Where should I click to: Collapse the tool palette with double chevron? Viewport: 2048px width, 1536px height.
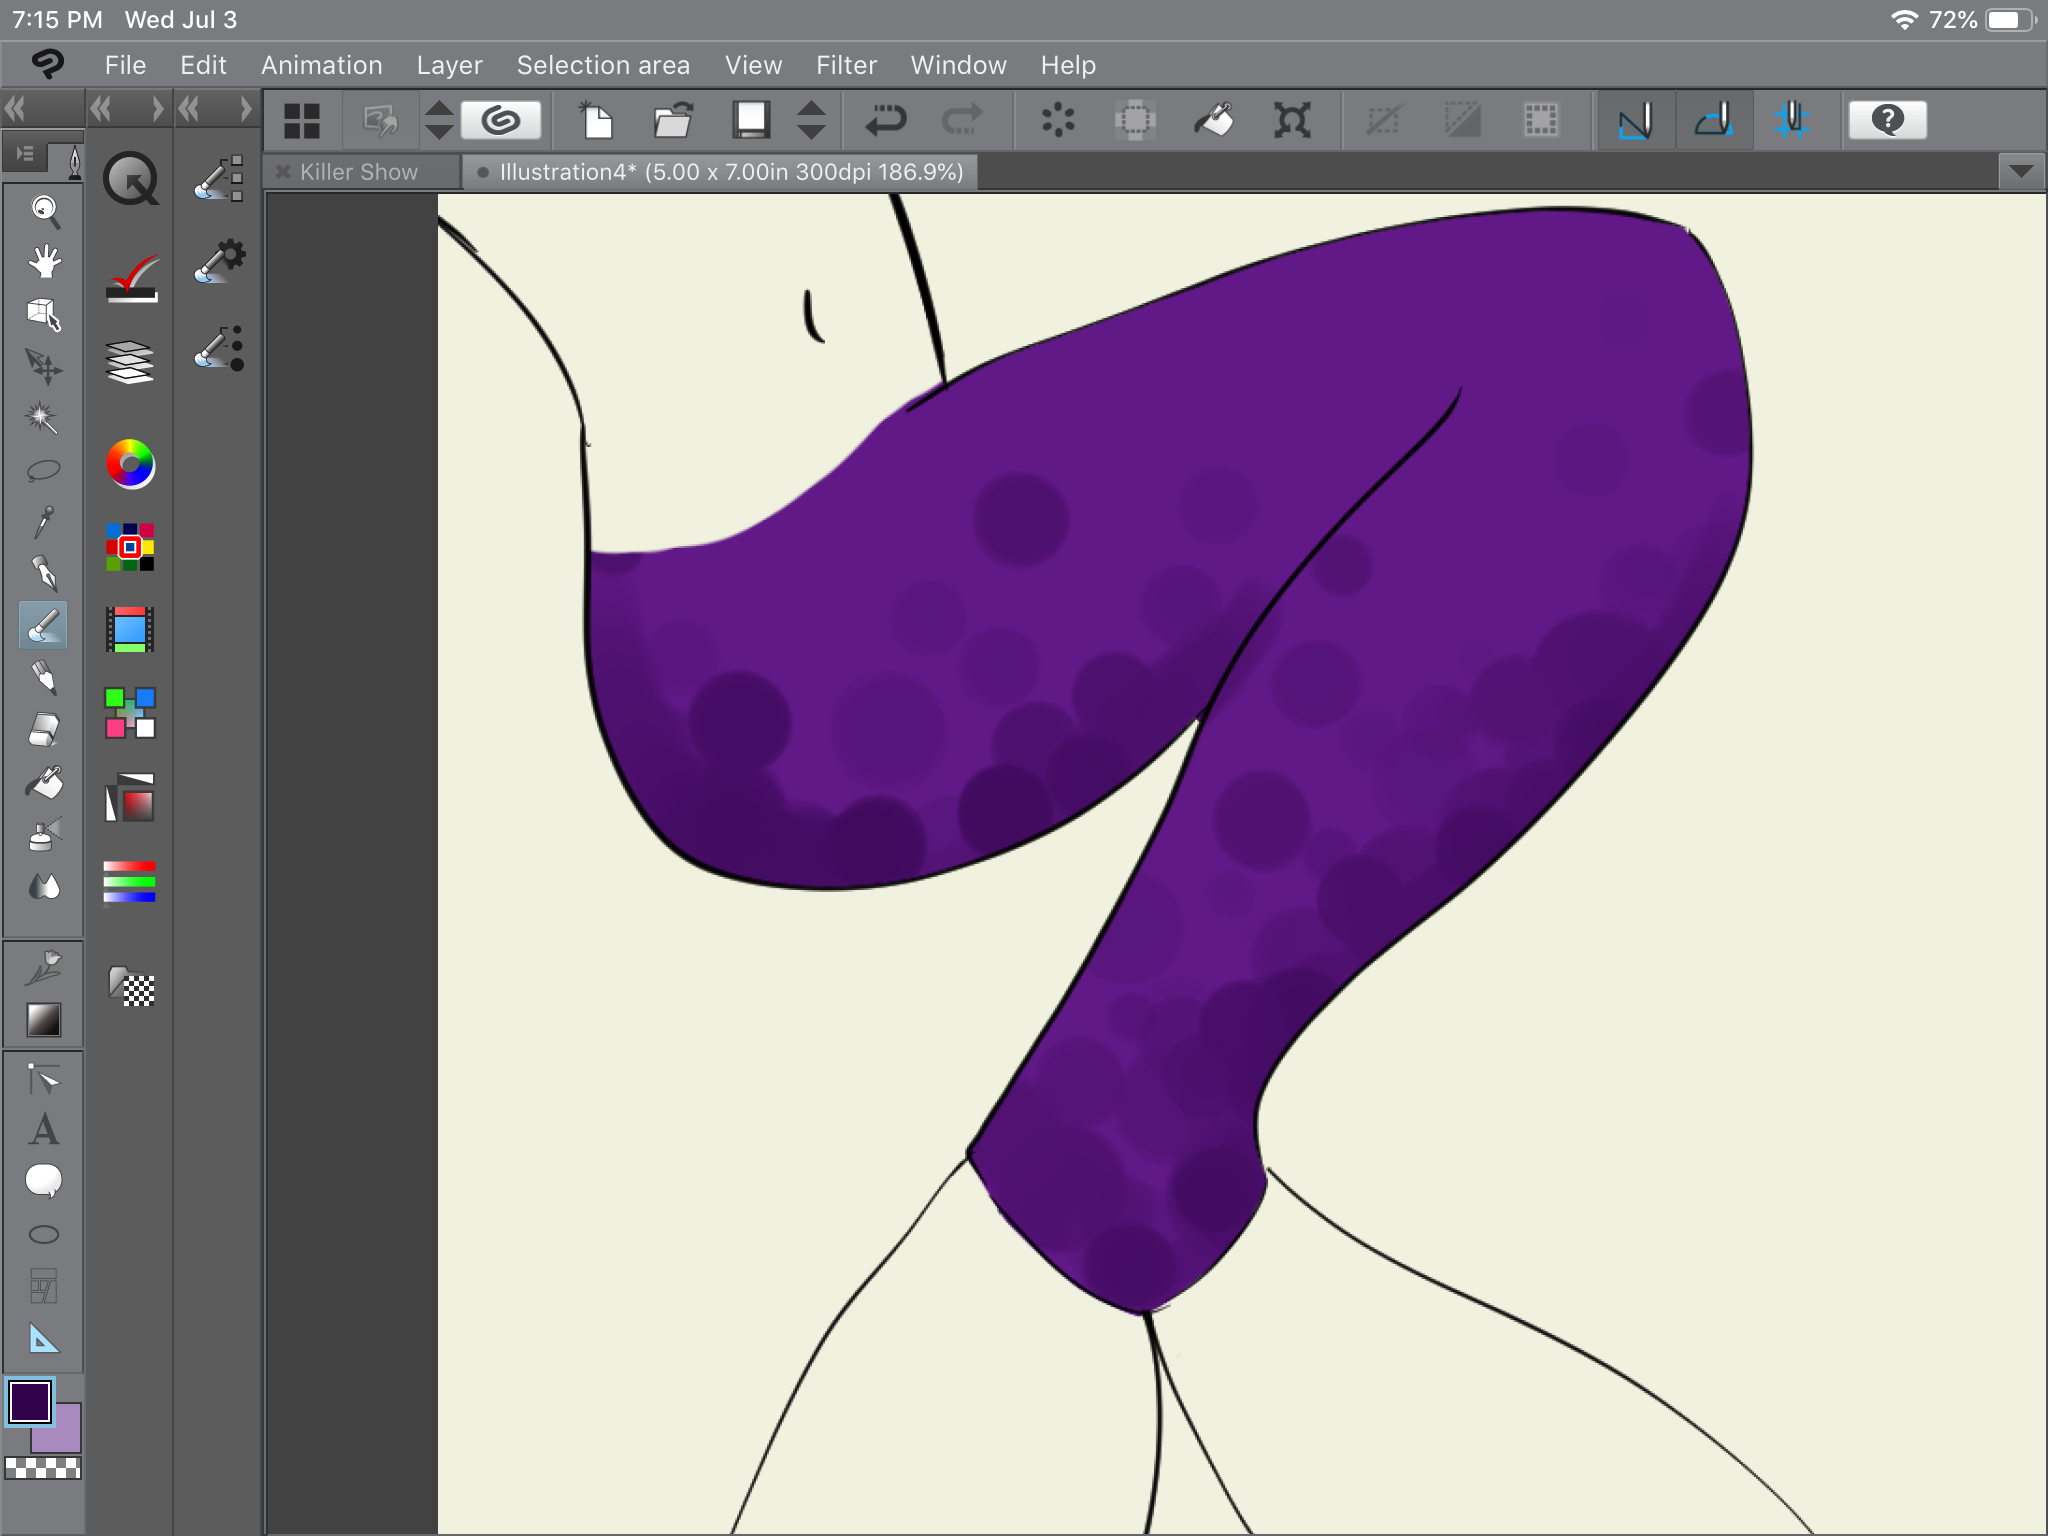pos(16,108)
